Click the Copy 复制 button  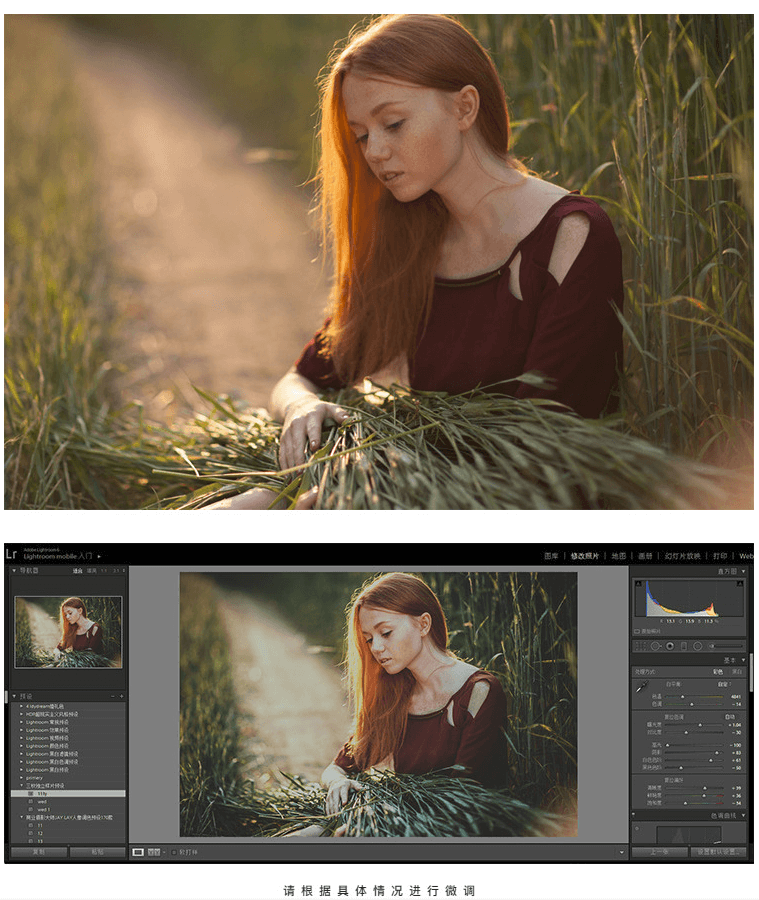point(39,852)
